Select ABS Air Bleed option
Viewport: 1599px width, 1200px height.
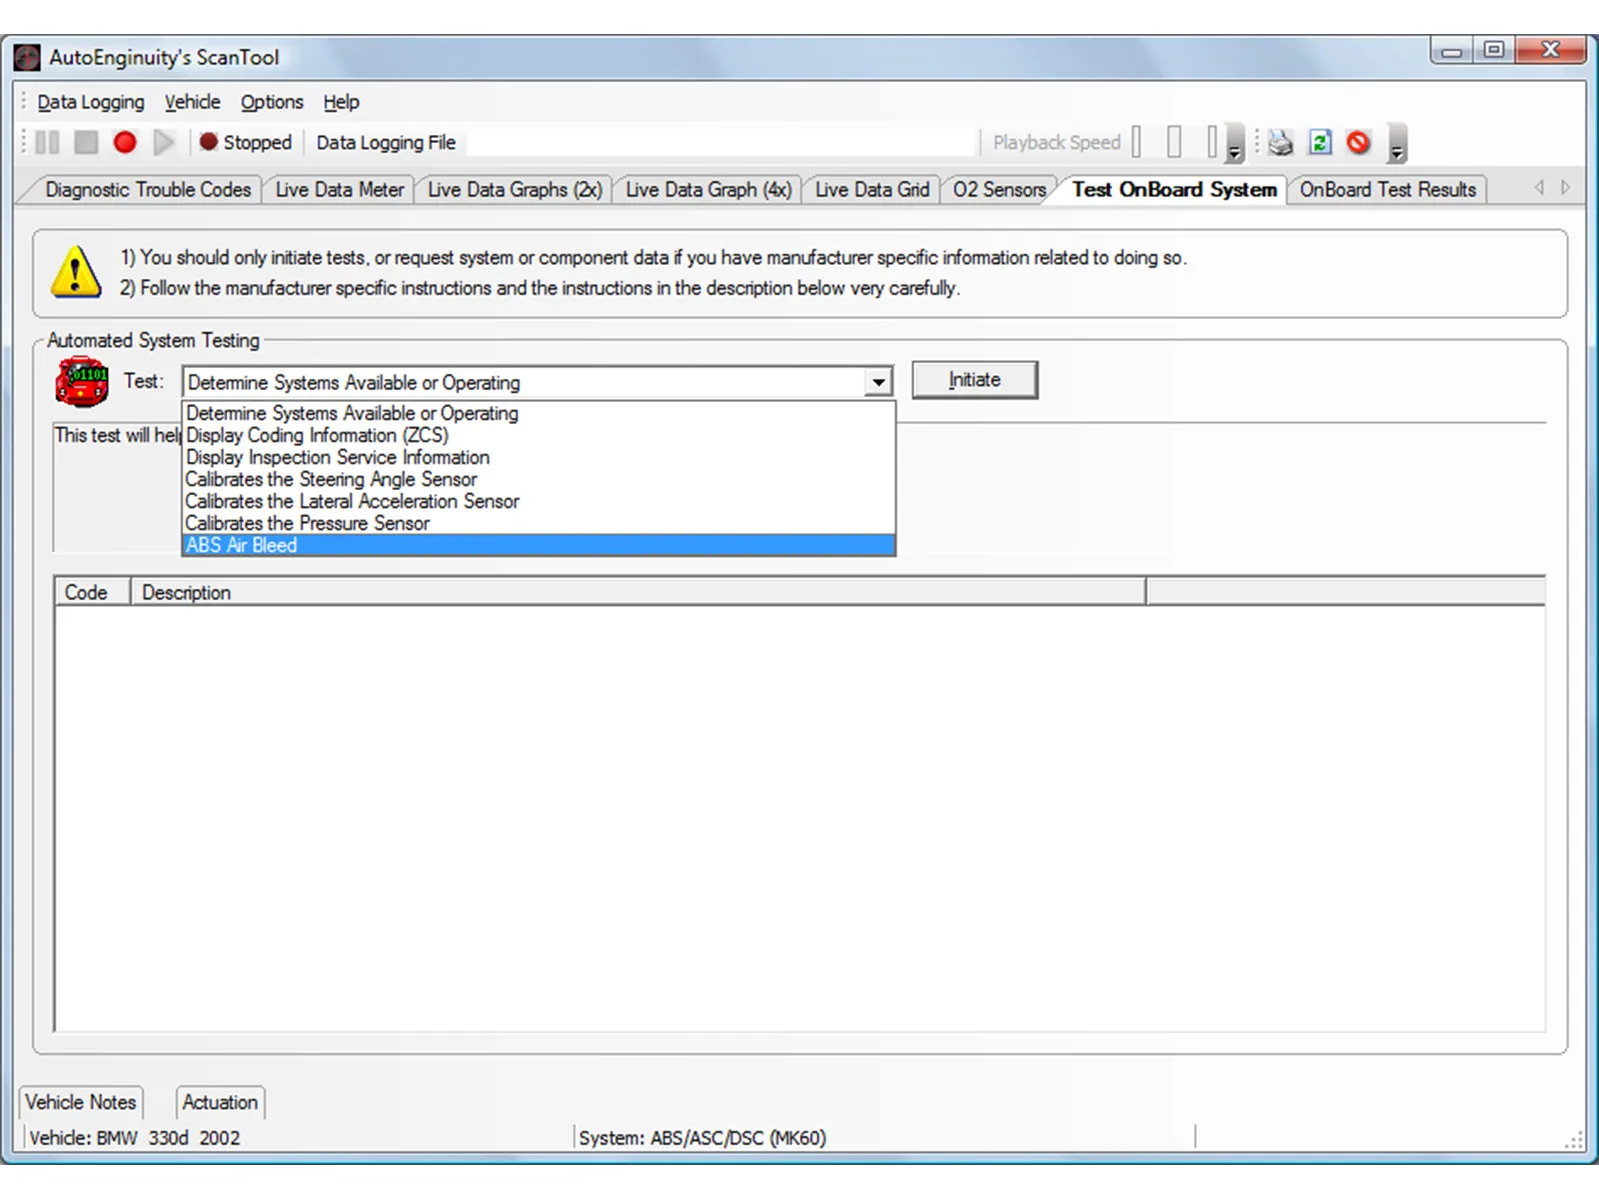pyautogui.click(x=538, y=545)
